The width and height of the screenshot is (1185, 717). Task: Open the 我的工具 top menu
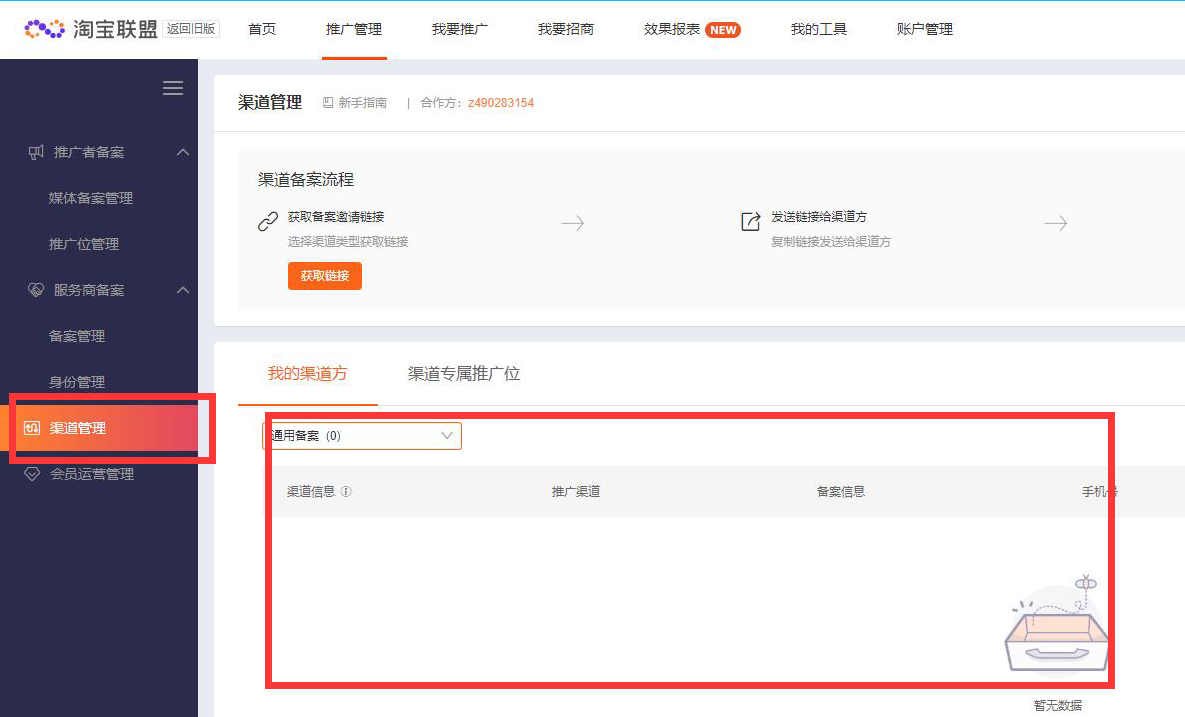pyautogui.click(x=818, y=29)
